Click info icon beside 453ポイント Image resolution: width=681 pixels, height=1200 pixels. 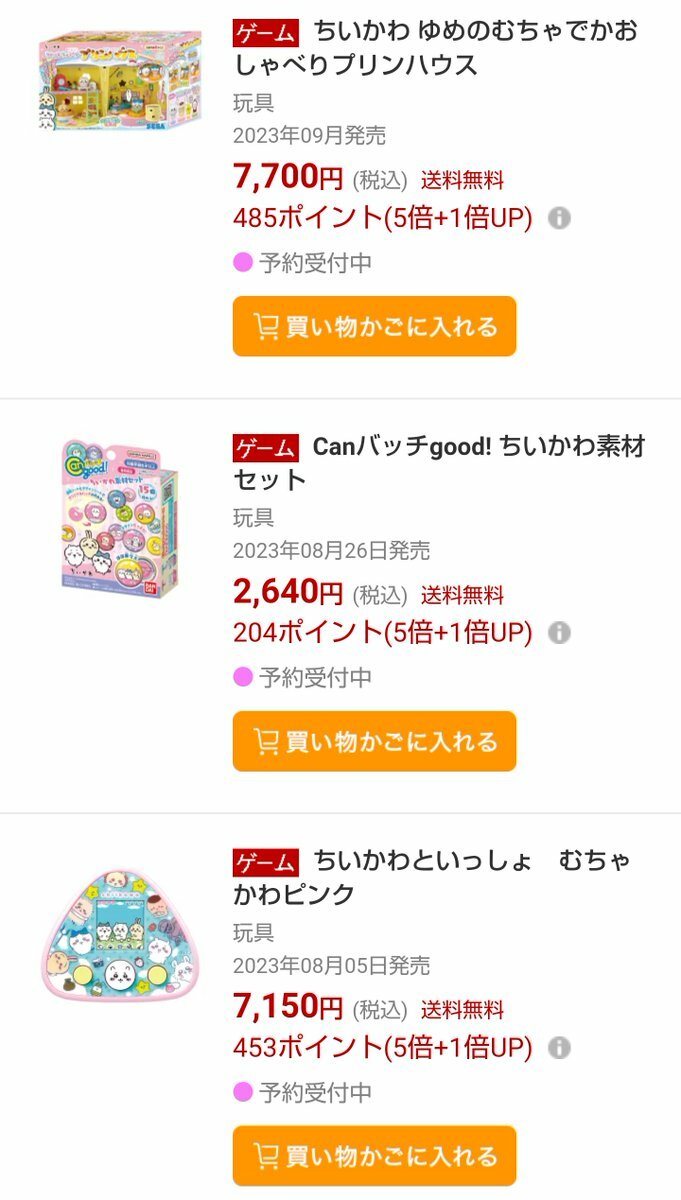(x=560, y=1047)
